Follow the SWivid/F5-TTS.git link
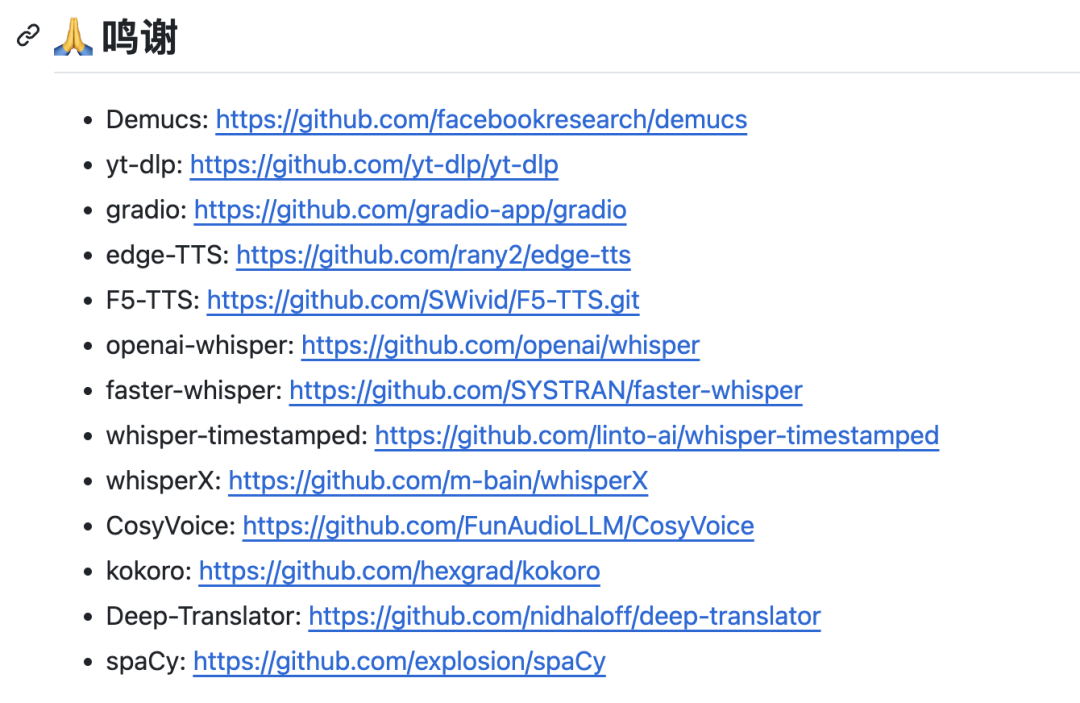The height and width of the screenshot is (703, 1080). (423, 300)
